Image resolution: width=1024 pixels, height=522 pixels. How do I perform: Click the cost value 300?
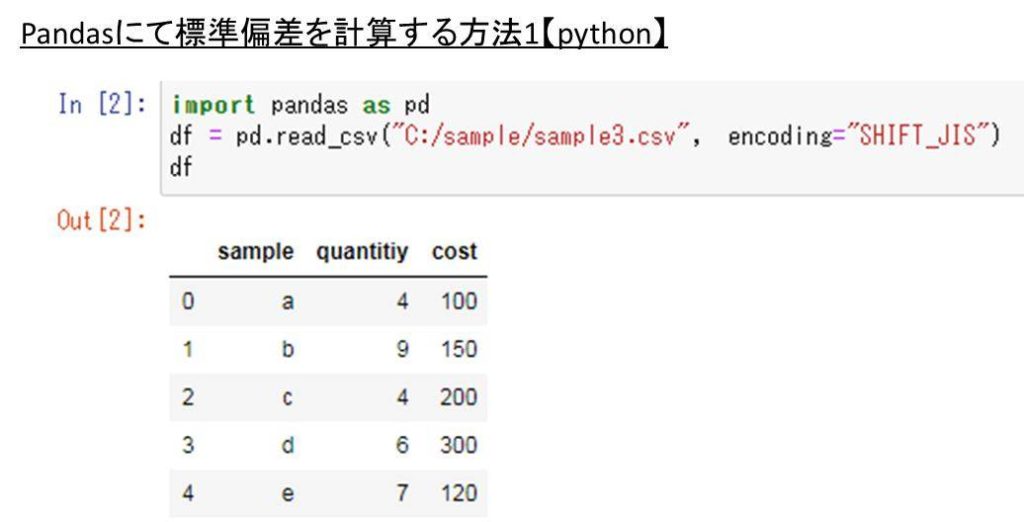[458, 445]
